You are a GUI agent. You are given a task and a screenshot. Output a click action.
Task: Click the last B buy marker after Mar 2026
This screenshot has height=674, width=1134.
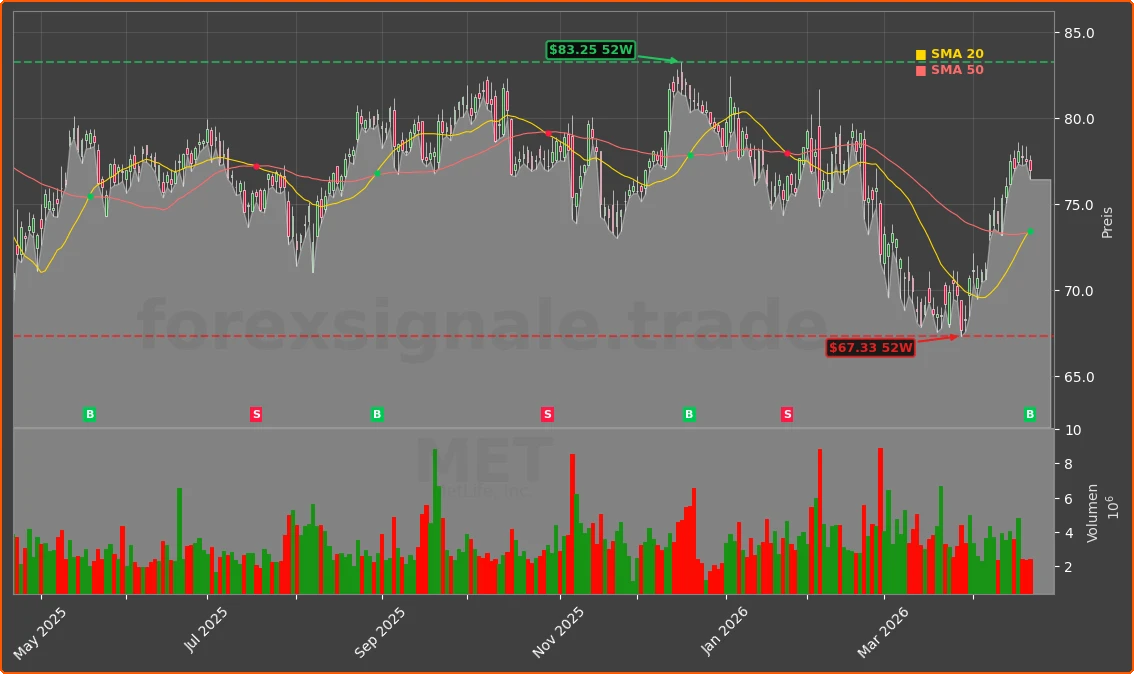1030,414
